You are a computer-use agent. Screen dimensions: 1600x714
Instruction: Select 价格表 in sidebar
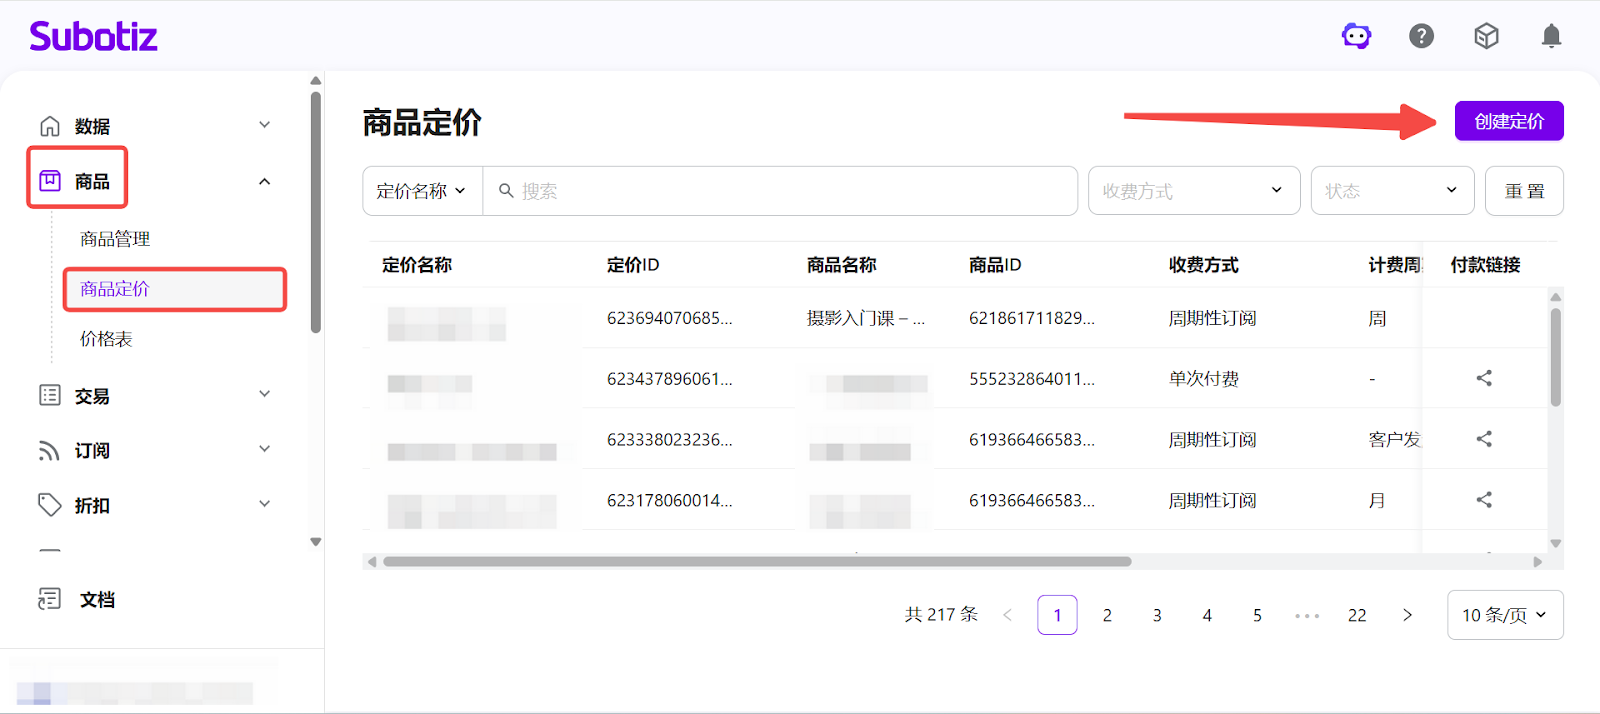click(x=106, y=339)
